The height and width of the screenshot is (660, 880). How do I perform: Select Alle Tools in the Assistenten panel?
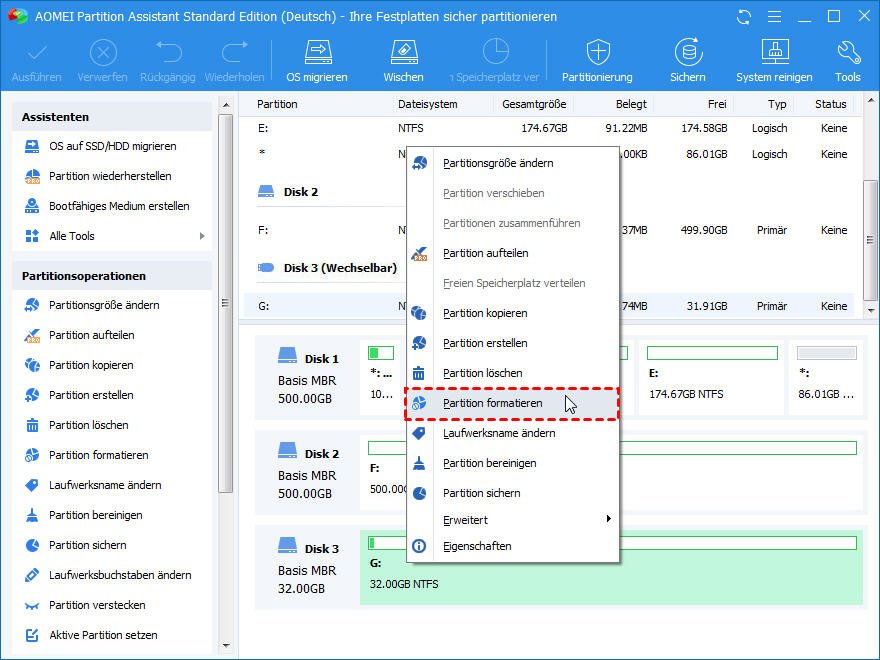(114, 236)
